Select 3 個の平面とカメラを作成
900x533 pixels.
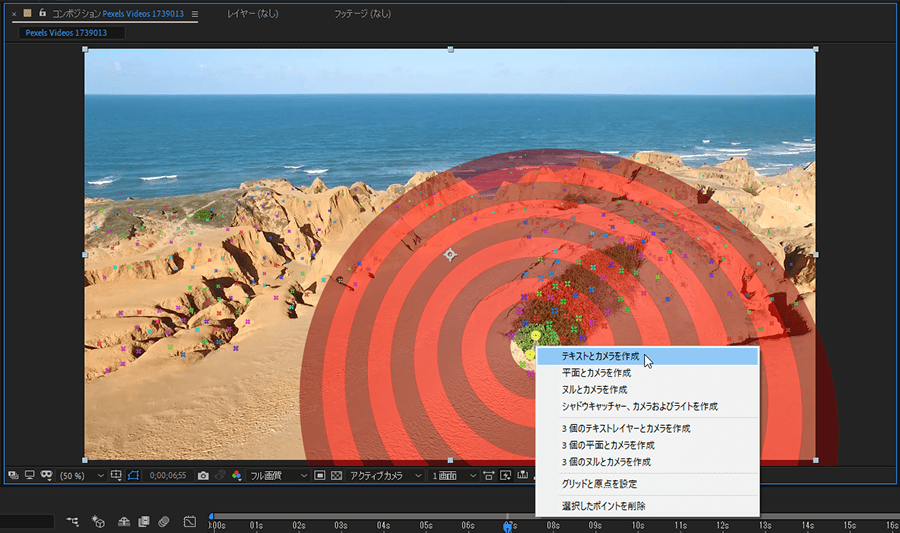[x=647, y=445]
